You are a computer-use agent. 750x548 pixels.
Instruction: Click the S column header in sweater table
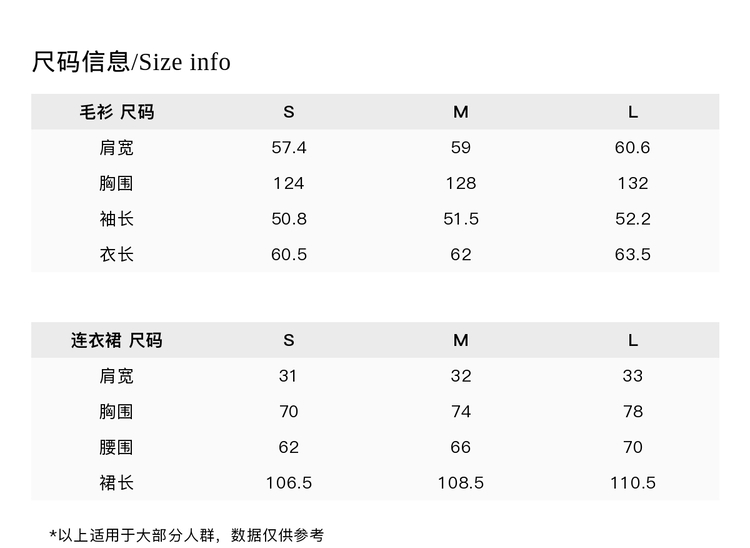288,112
